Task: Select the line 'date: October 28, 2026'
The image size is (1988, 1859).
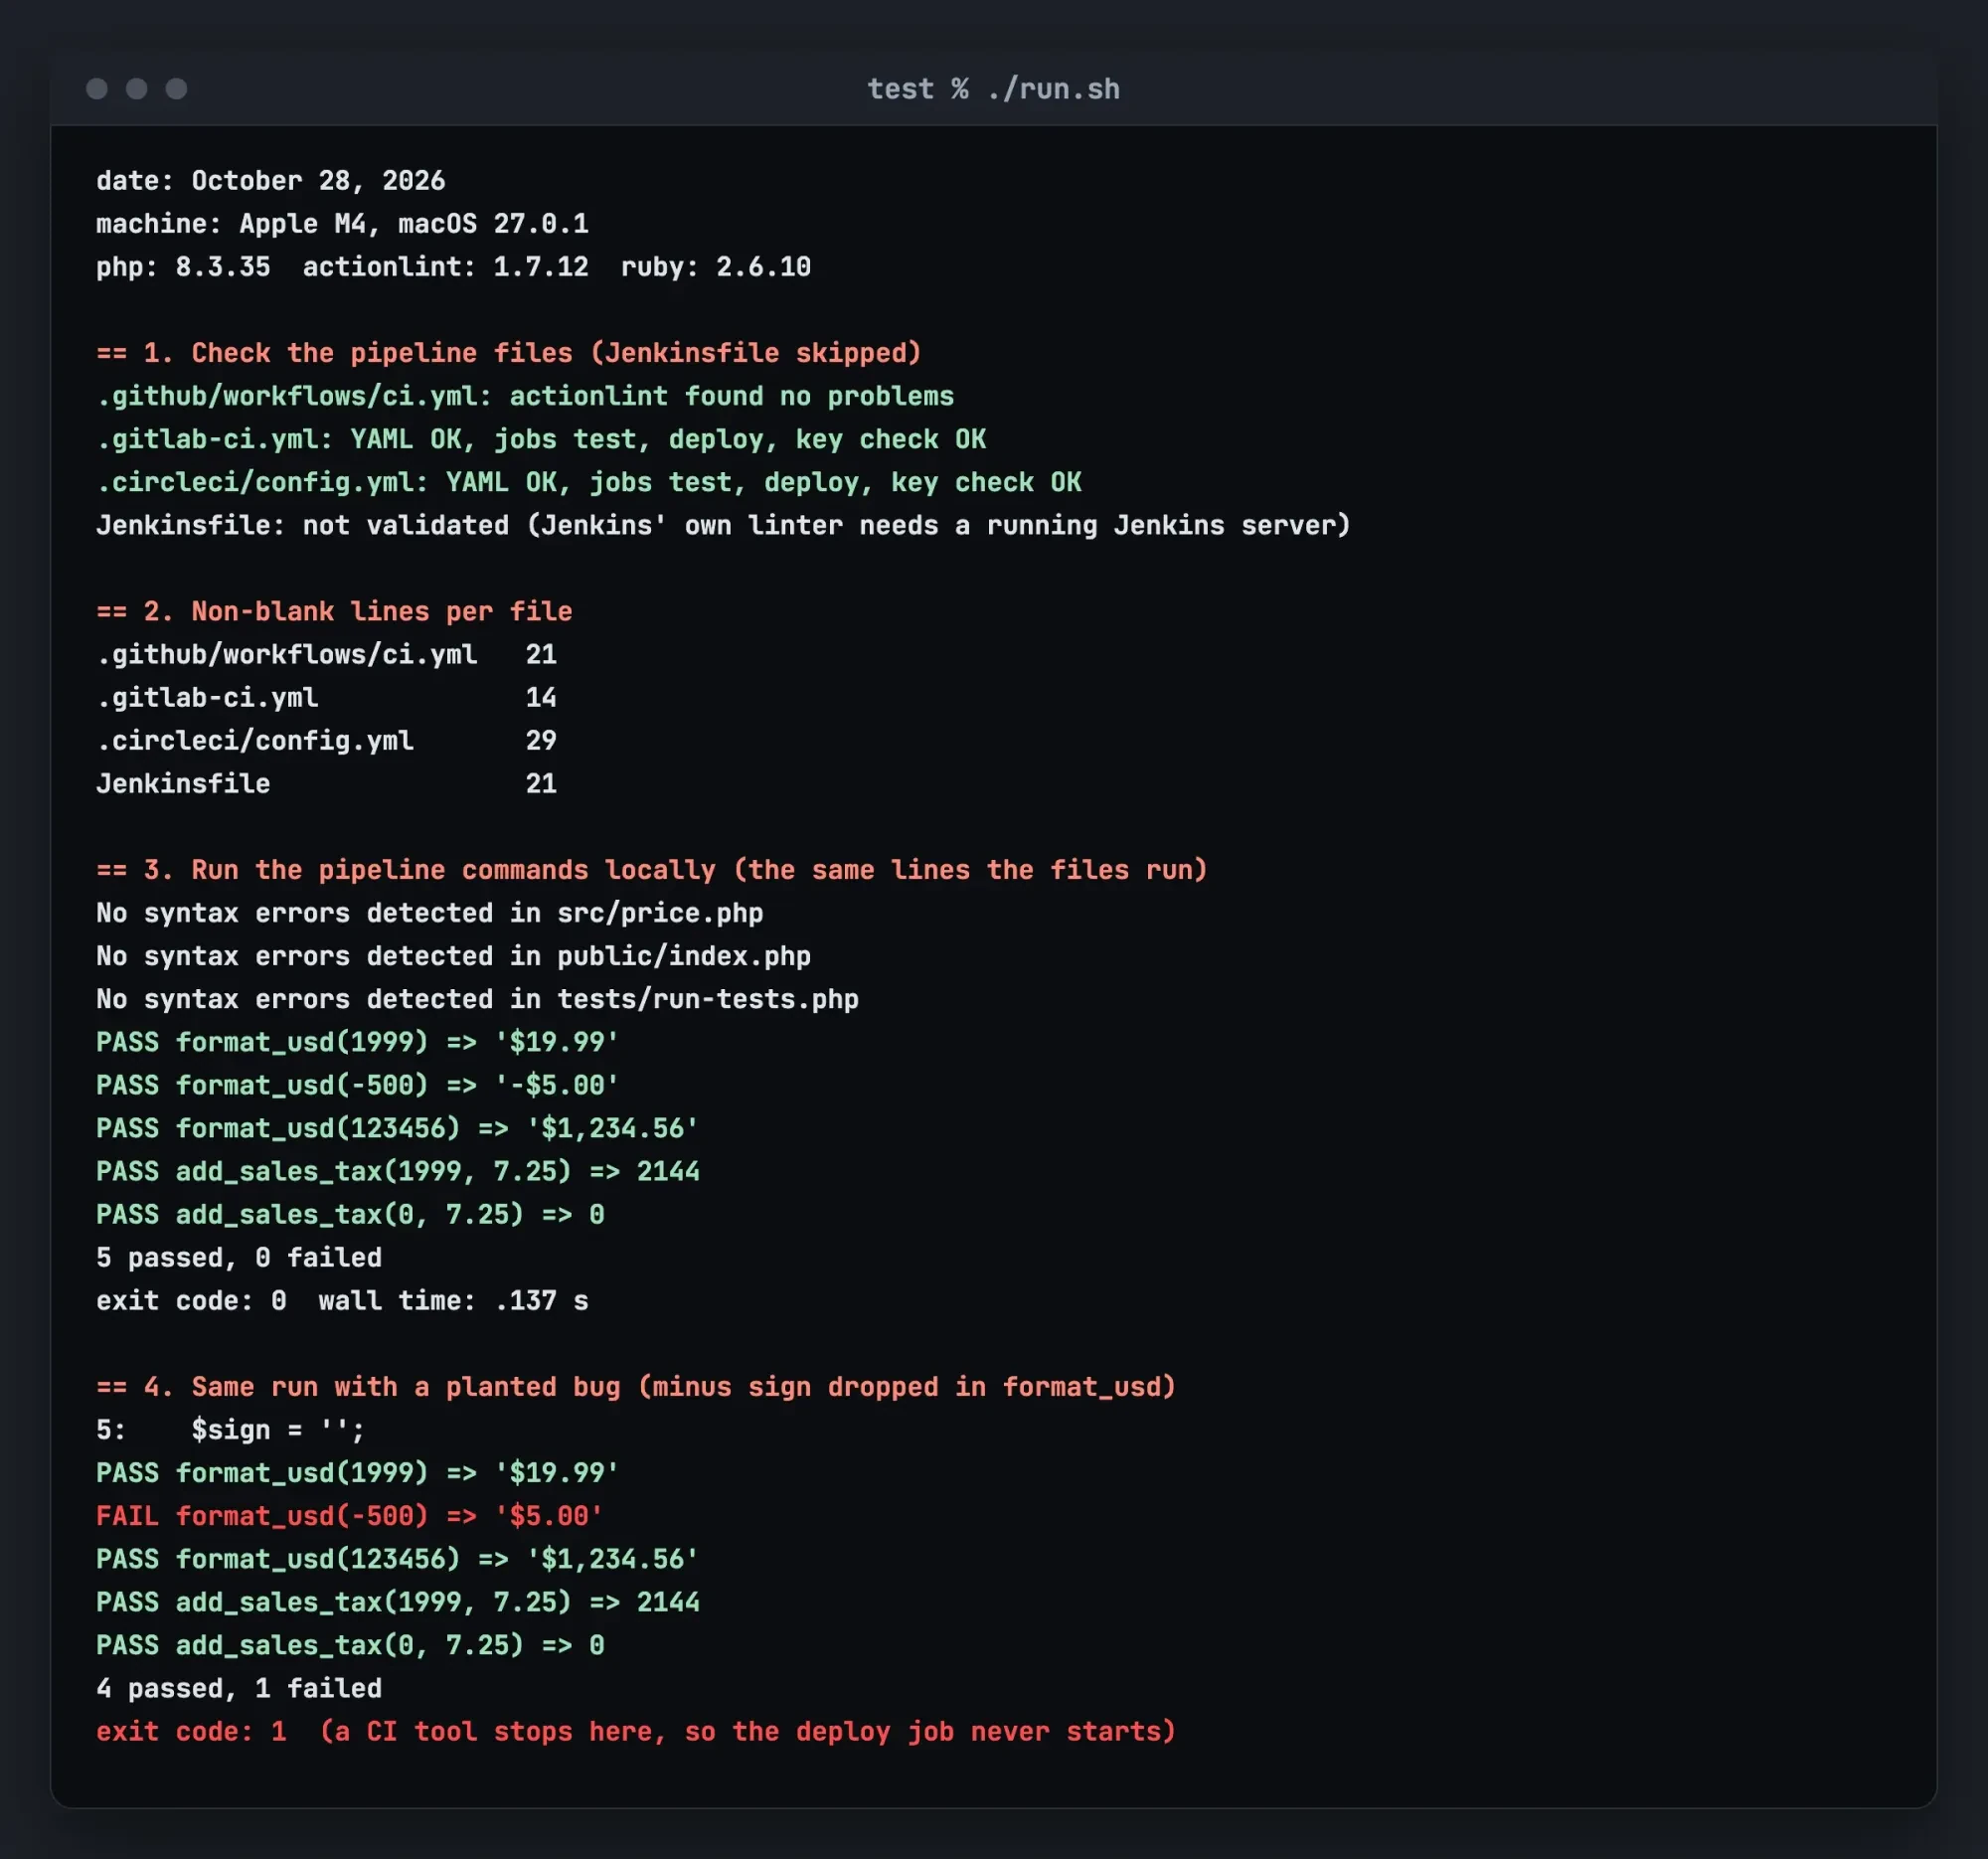Action: [271, 181]
